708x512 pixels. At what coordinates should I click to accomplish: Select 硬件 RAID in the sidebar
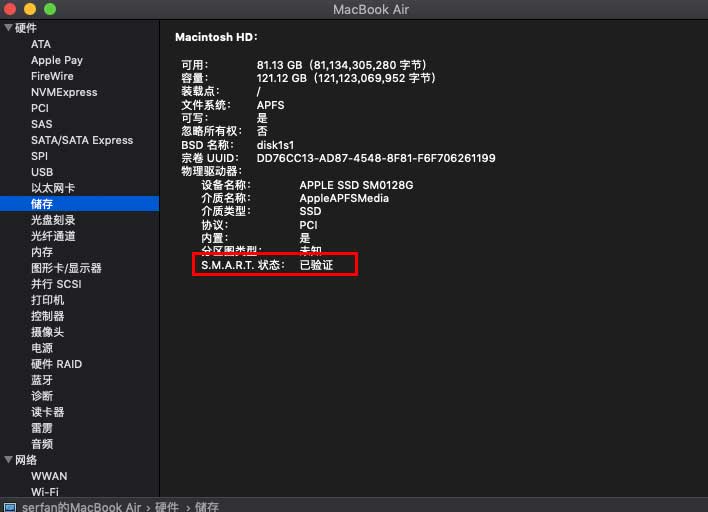tap(56, 364)
